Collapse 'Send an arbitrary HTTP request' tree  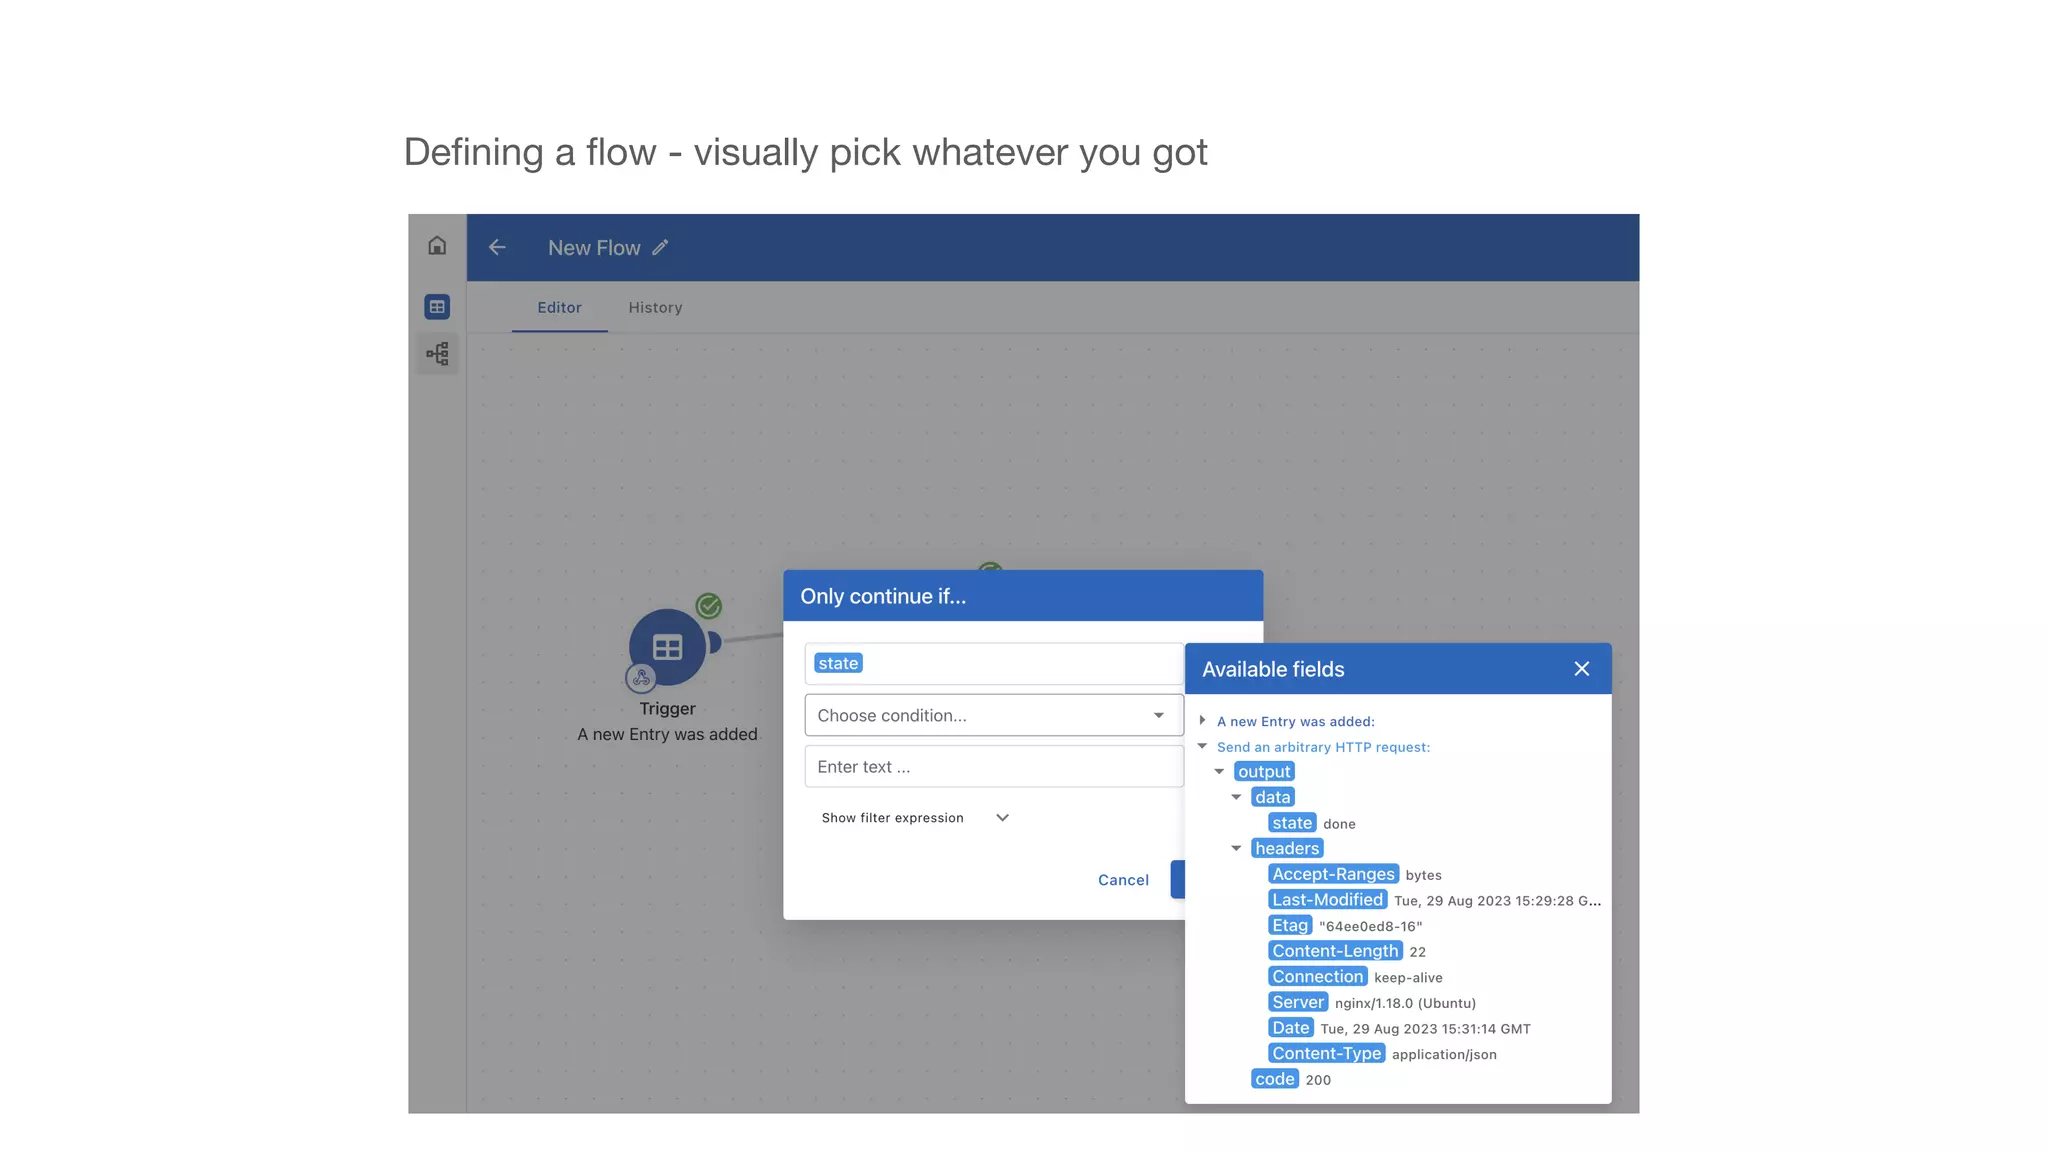[x=1203, y=747]
